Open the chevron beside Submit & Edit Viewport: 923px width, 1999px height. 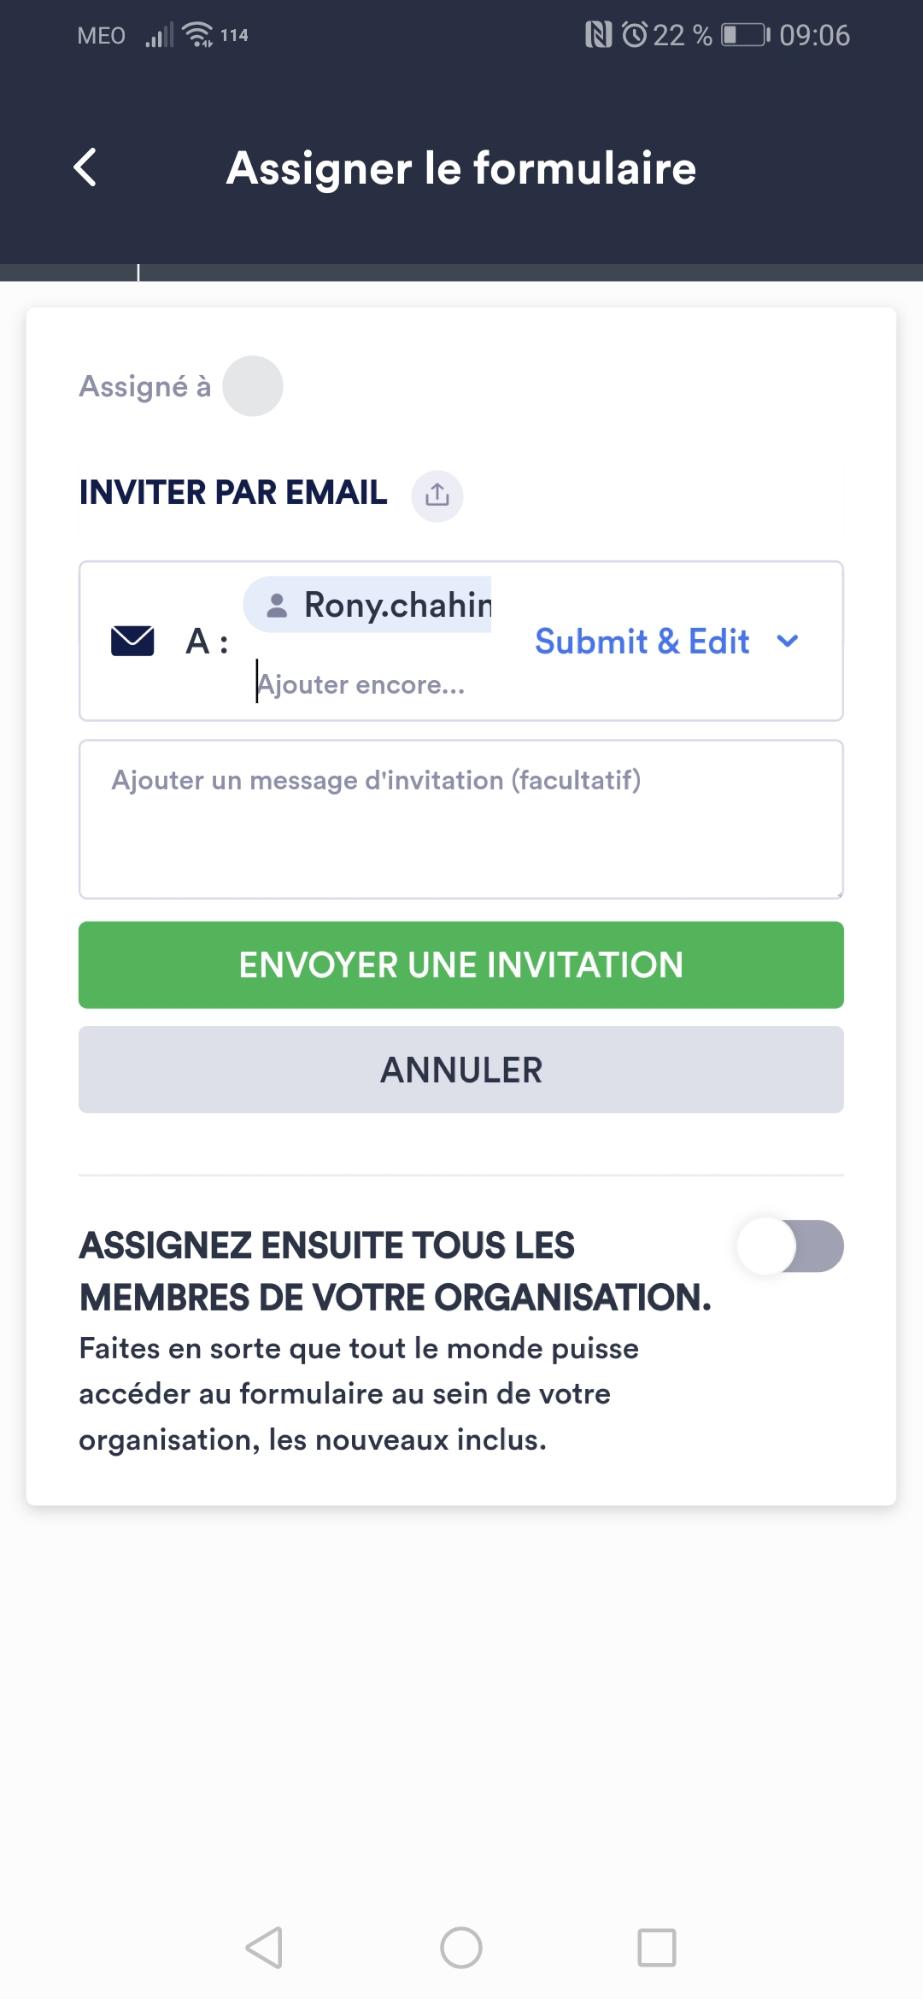[788, 641]
